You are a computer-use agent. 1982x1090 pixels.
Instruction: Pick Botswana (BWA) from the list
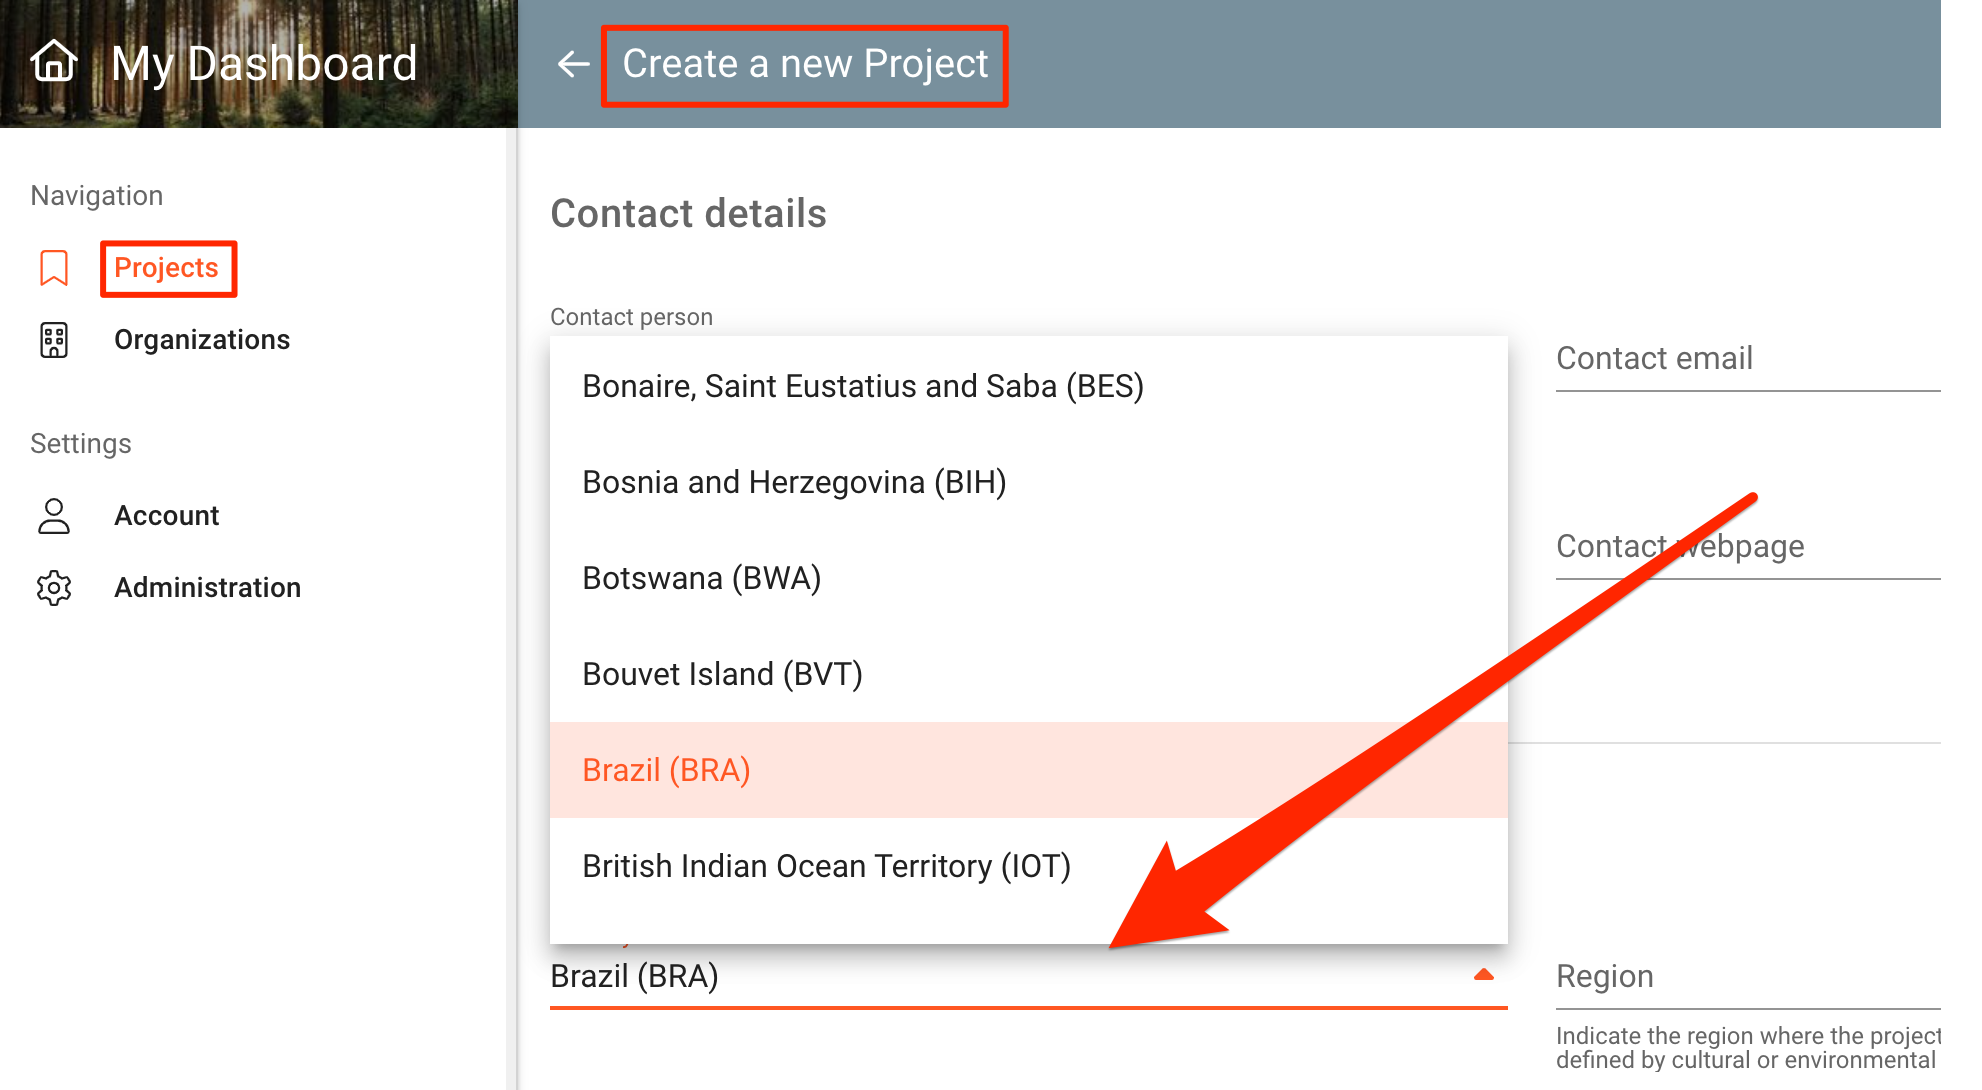point(701,578)
